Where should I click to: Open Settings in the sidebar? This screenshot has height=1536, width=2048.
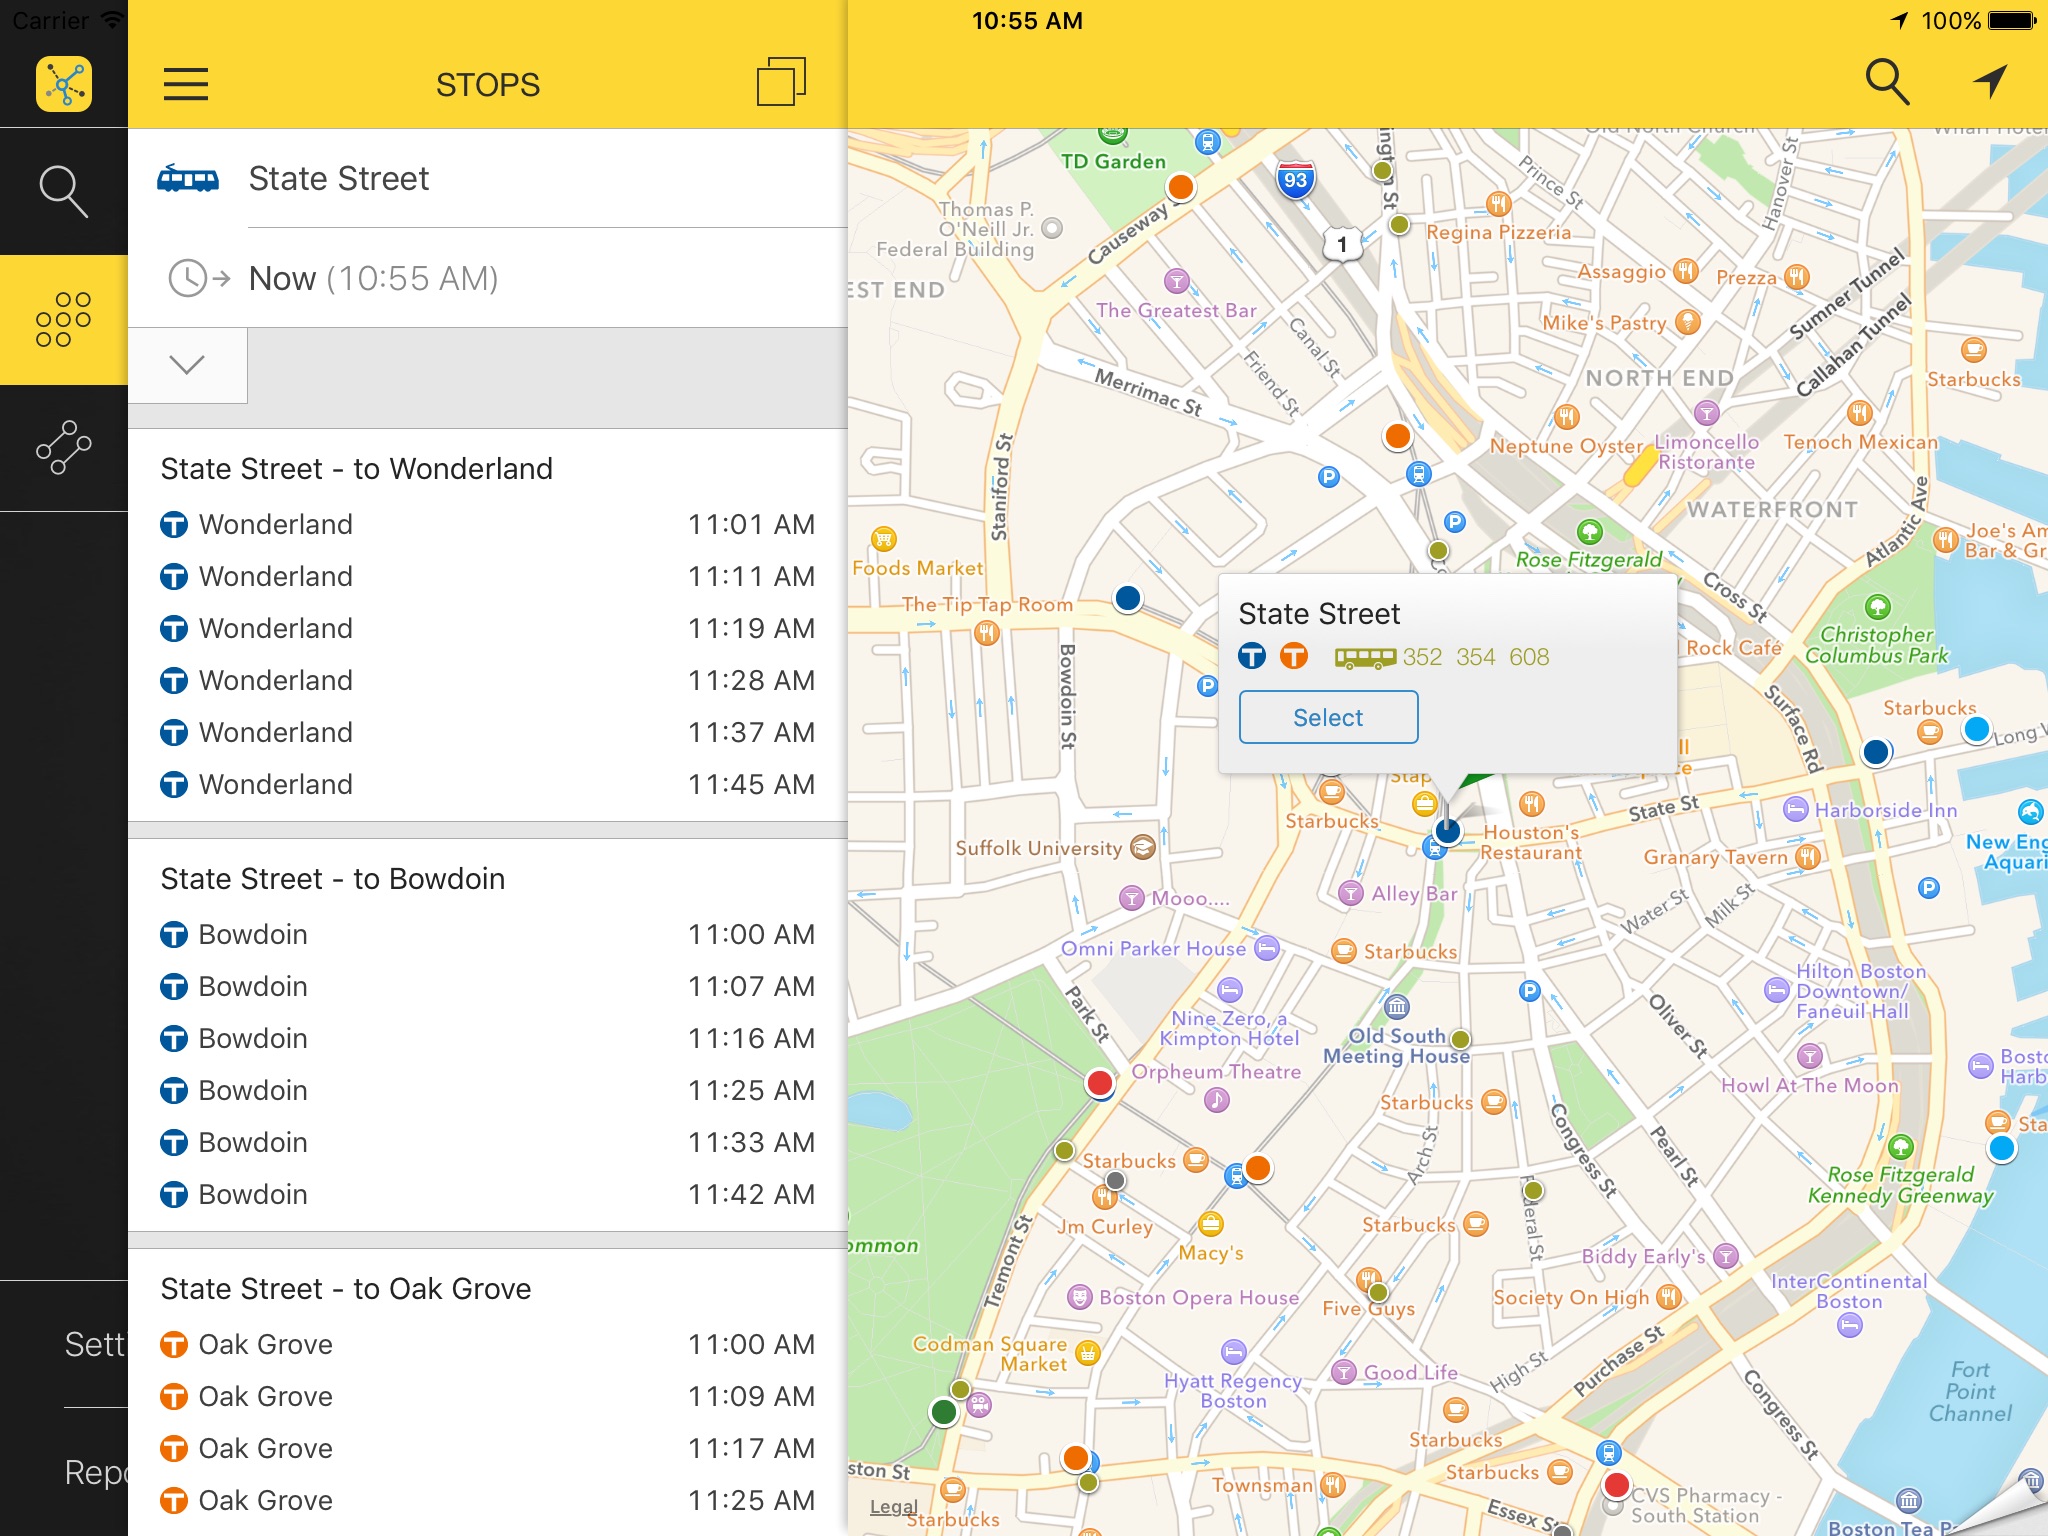pyautogui.click(x=95, y=1345)
